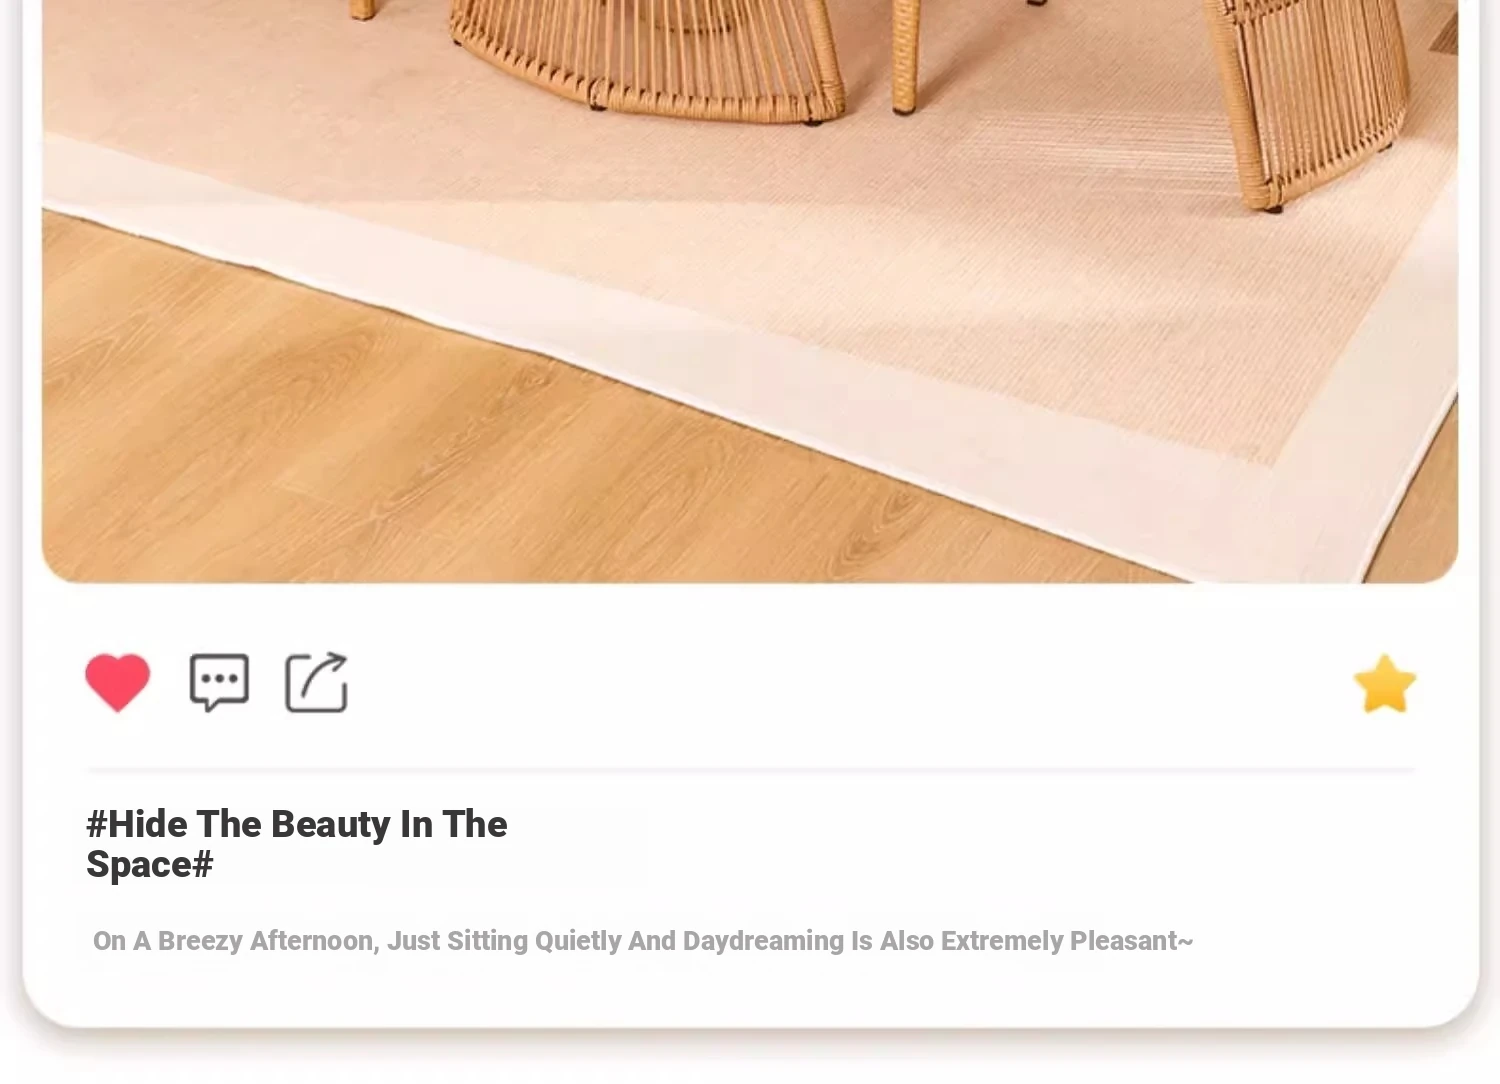Image resolution: width=1500 pixels, height=1084 pixels.
Task: Tap the 'On A Breezy Afternoon' caption text
Action: [x=643, y=941]
